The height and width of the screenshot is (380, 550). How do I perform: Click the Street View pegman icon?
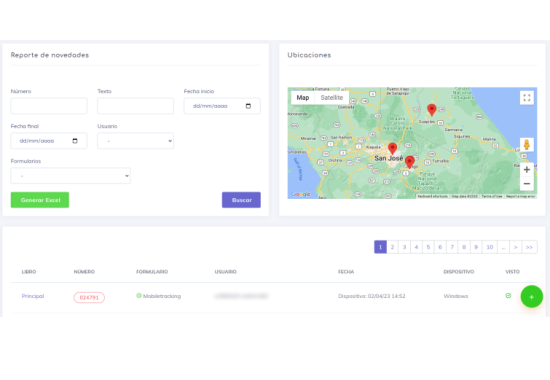[526, 145]
